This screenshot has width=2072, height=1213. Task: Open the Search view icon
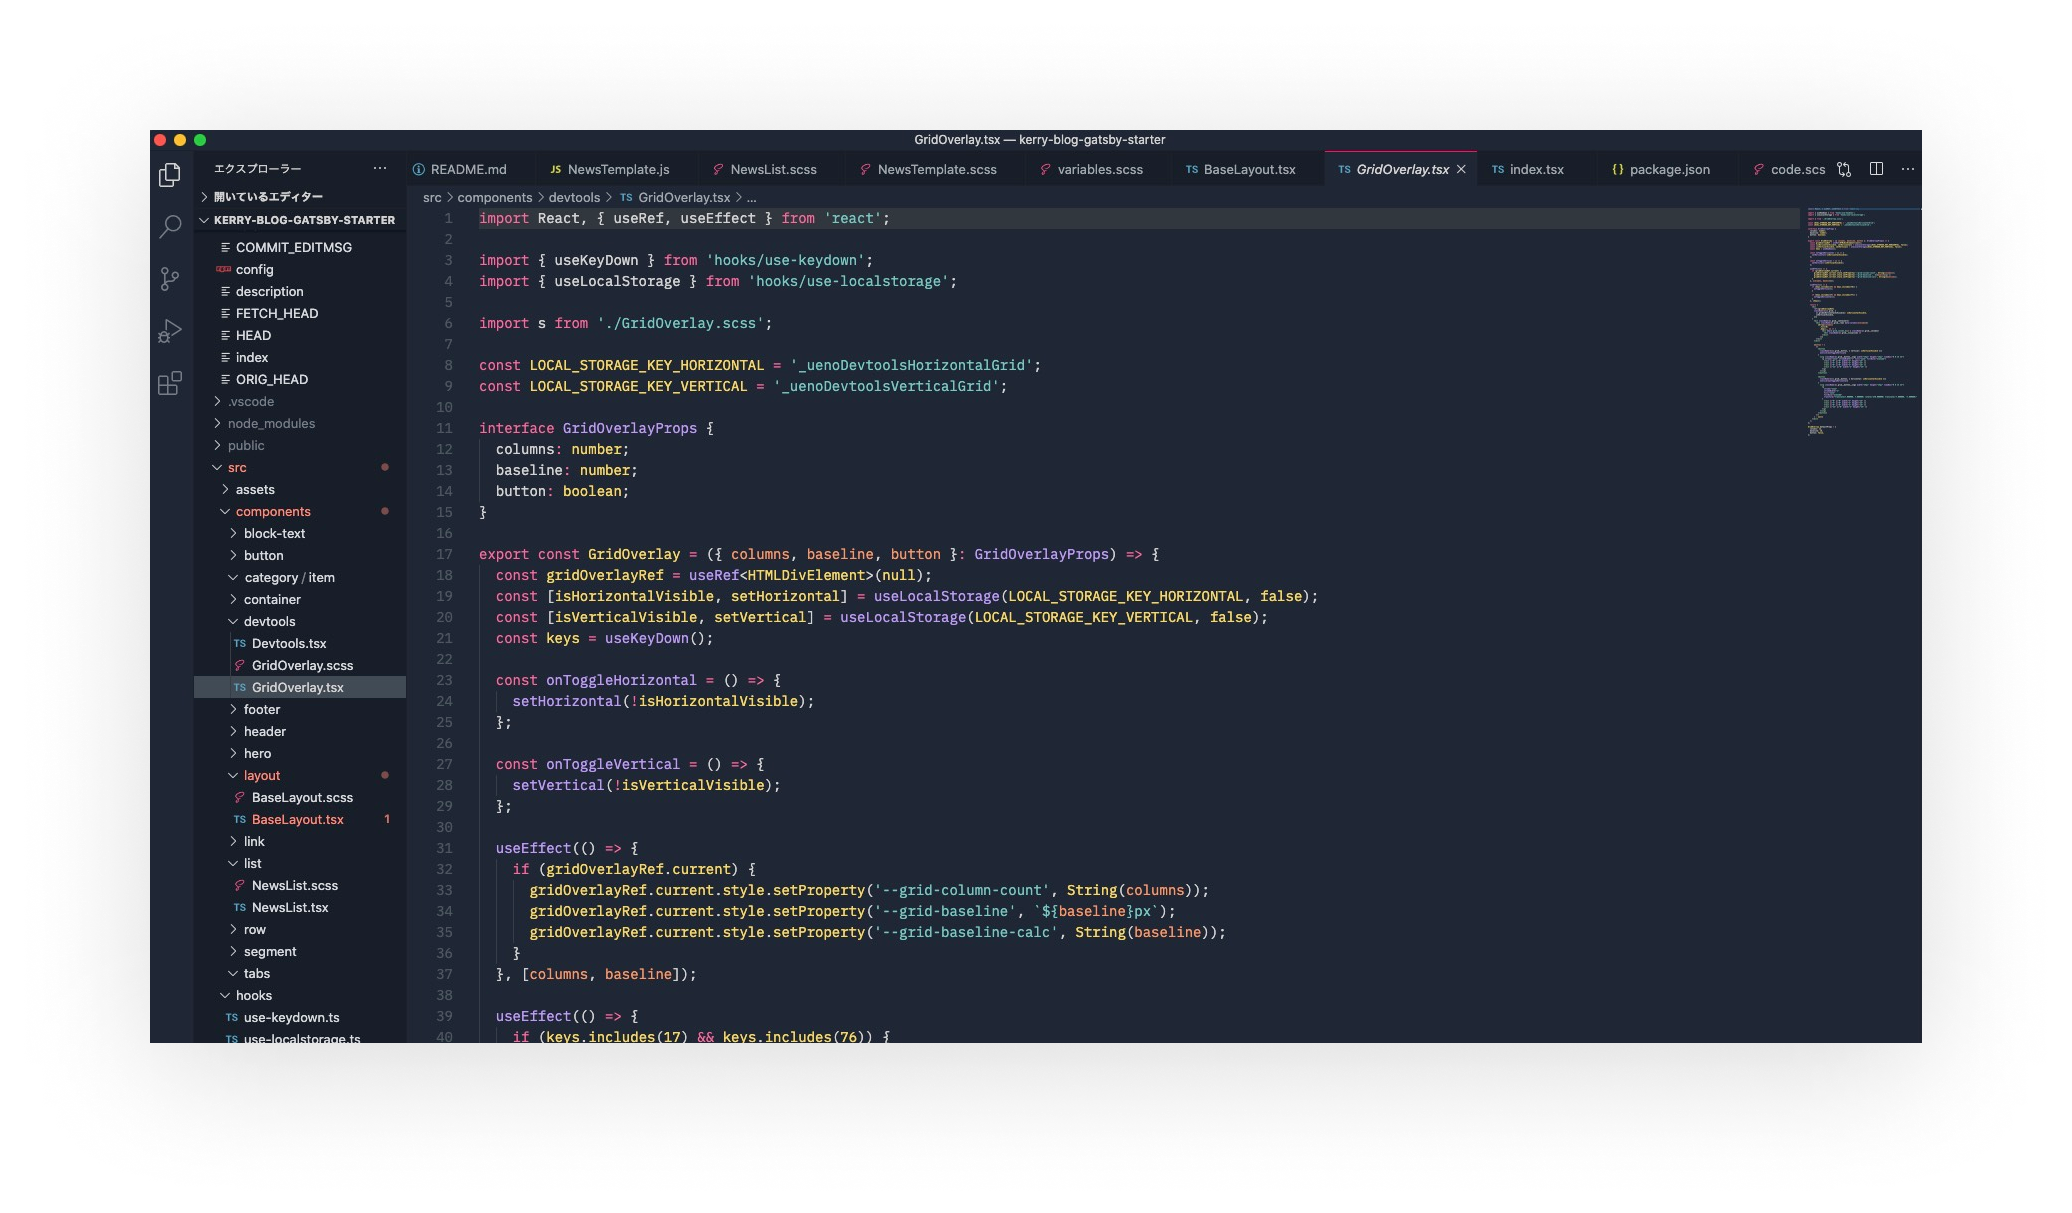pos(170,227)
